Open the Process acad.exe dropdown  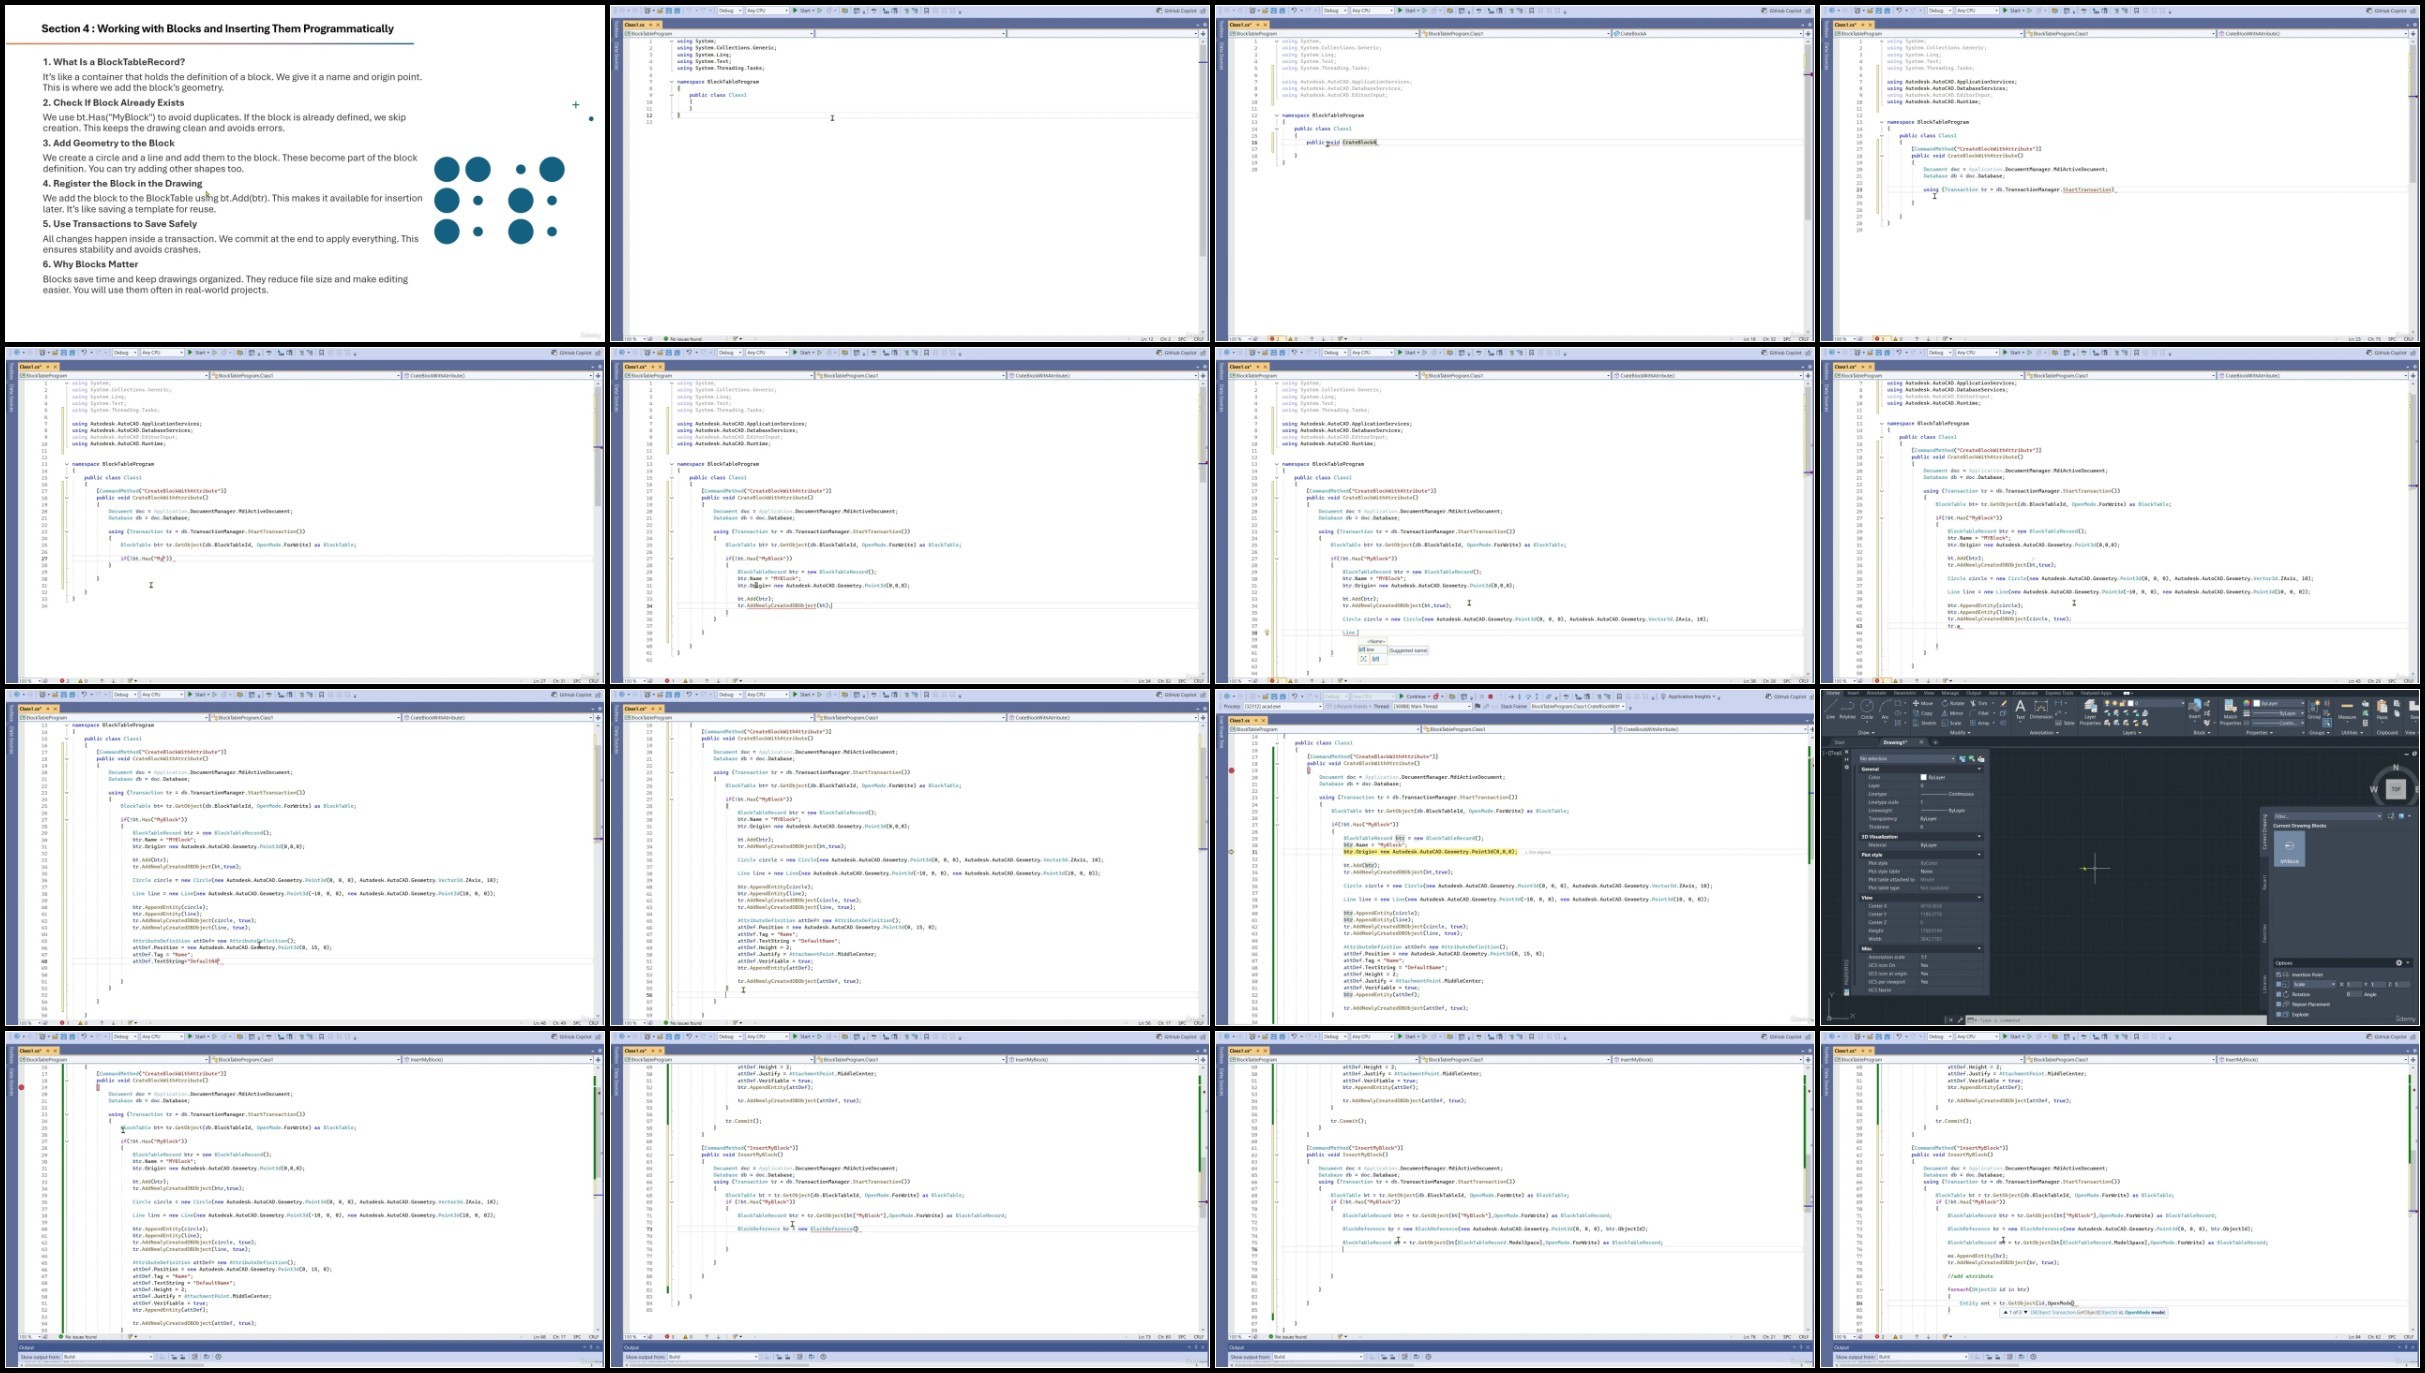(1283, 706)
